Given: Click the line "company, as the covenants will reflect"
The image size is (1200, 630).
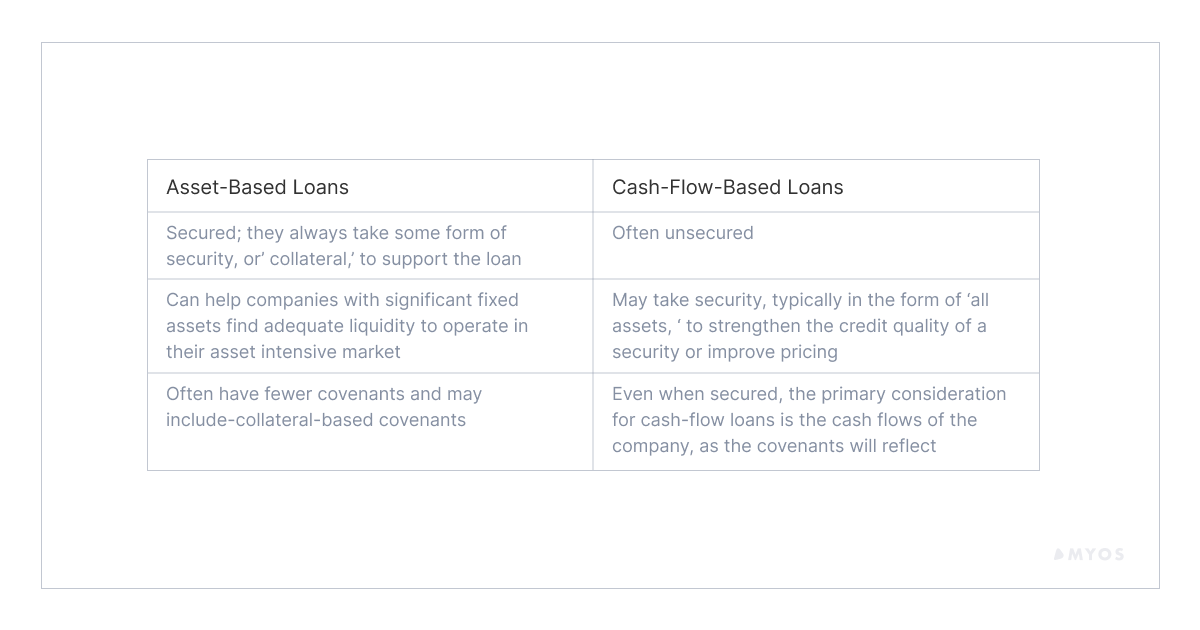Looking at the screenshot, I should pos(774,446).
